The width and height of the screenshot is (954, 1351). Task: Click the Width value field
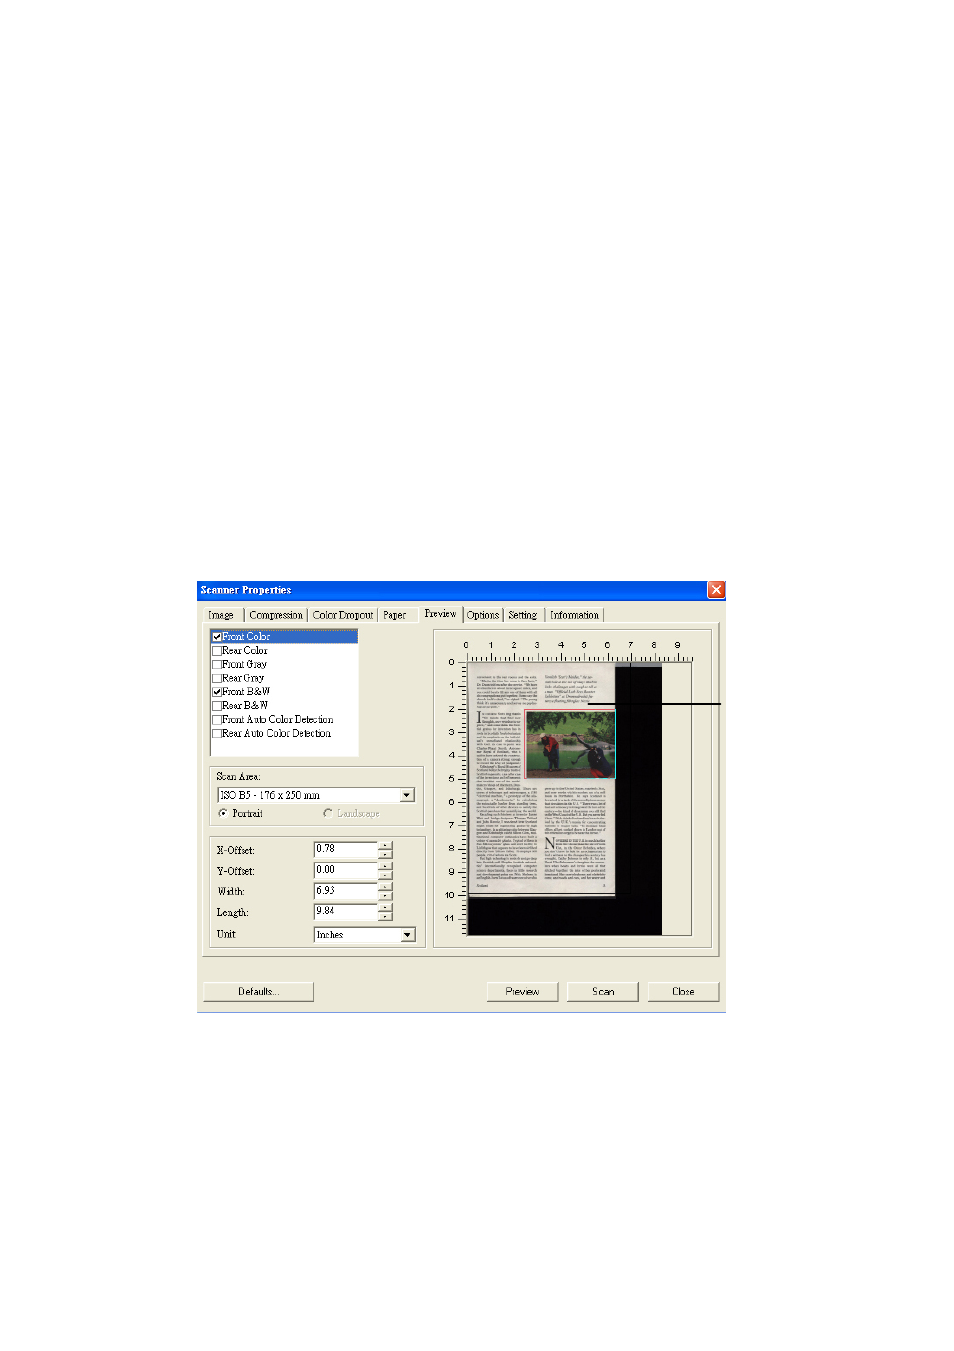coord(346,891)
